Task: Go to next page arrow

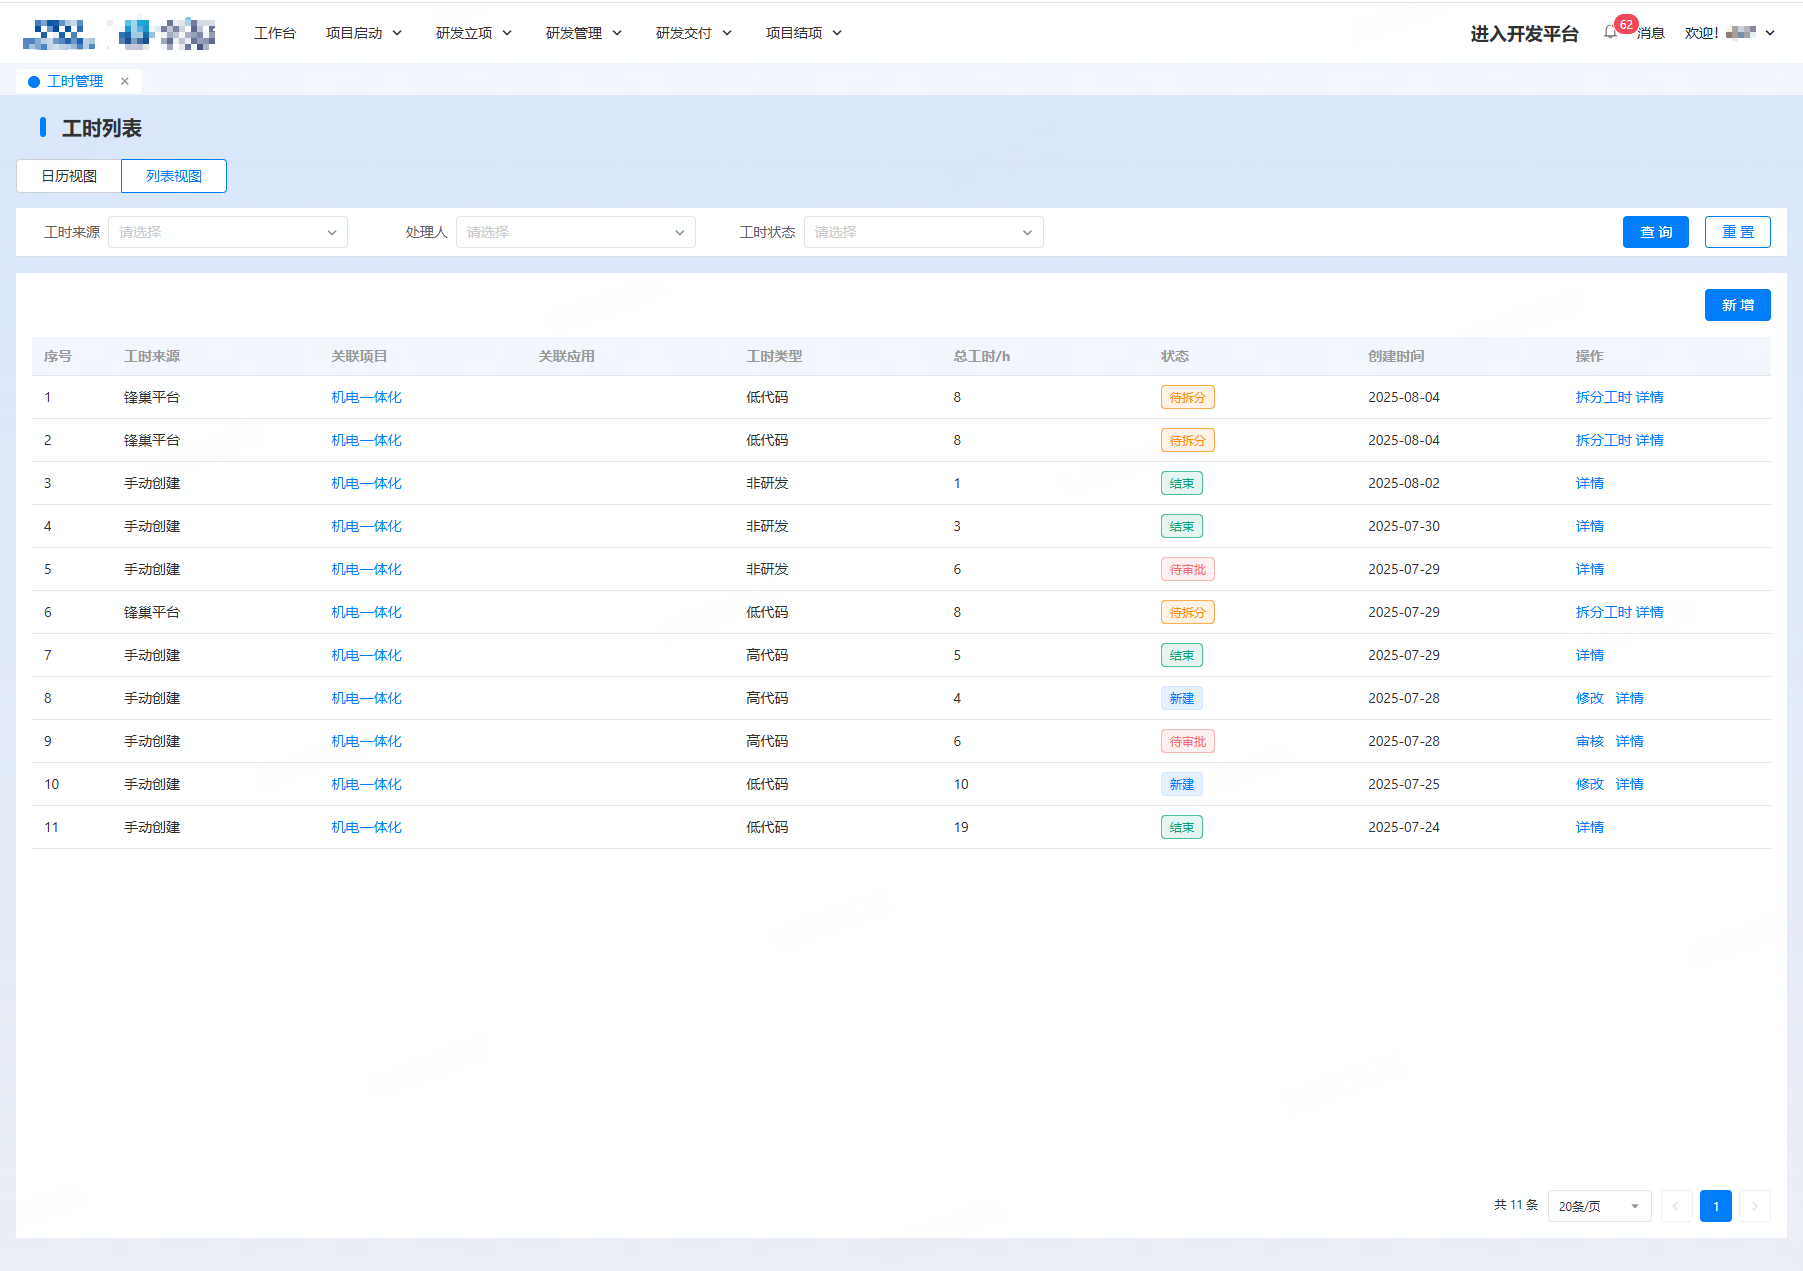Action: tap(1755, 1206)
